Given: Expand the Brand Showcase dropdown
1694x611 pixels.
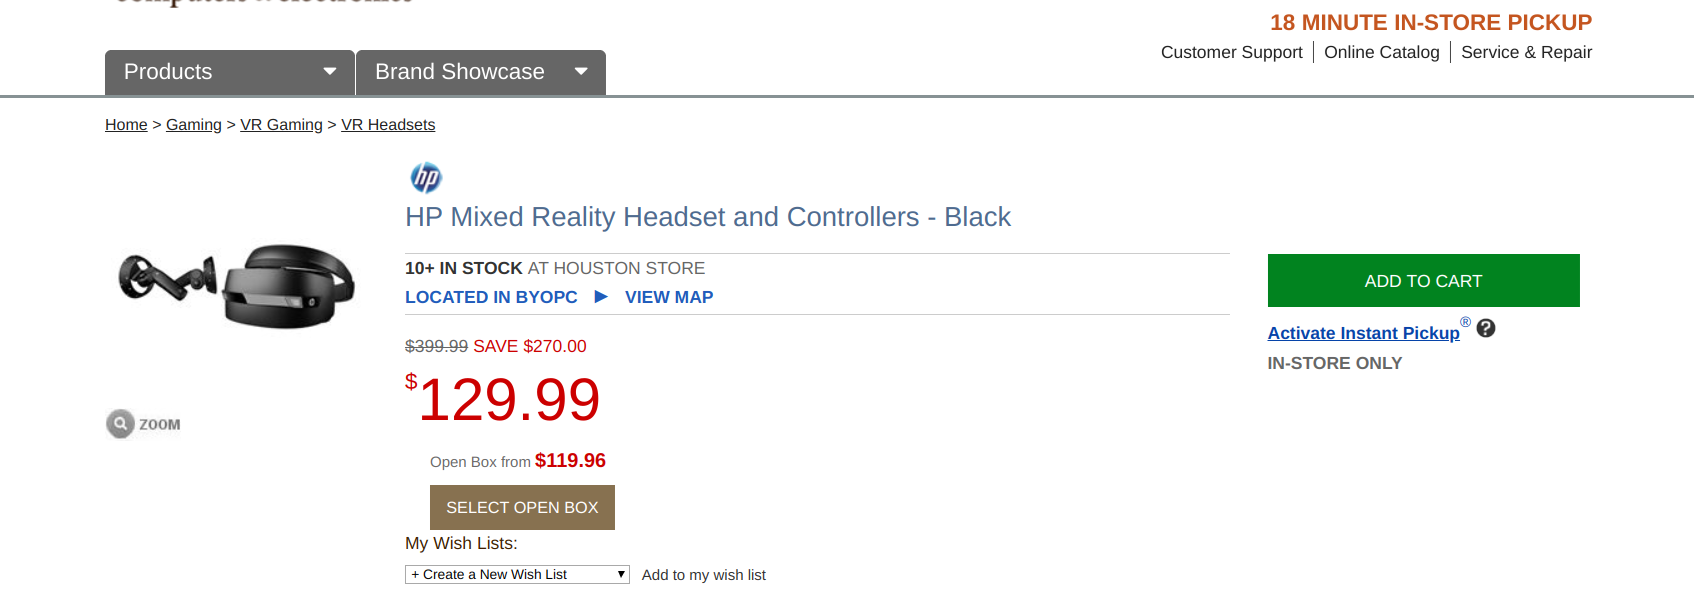Looking at the screenshot, I should [480, 72].
